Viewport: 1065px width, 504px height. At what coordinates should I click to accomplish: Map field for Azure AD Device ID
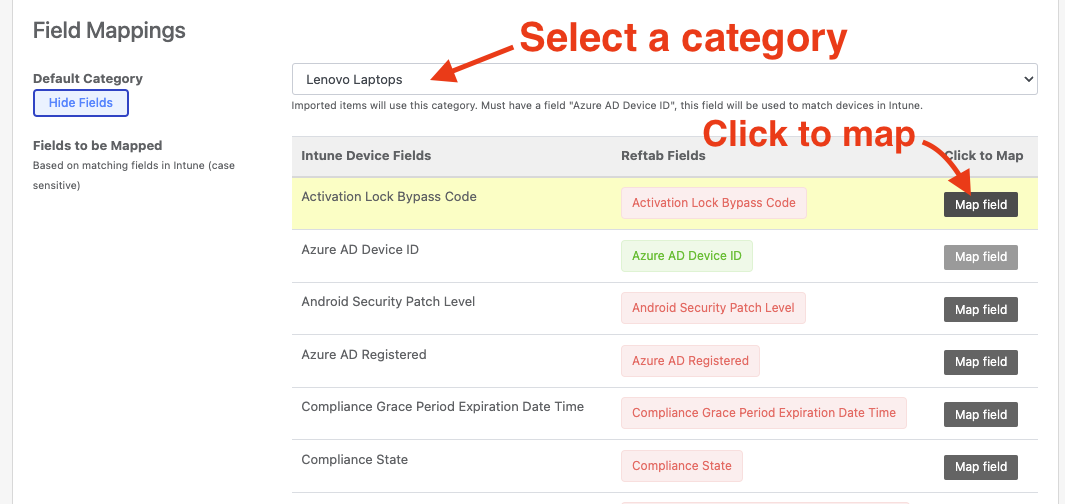click(981, 257)
